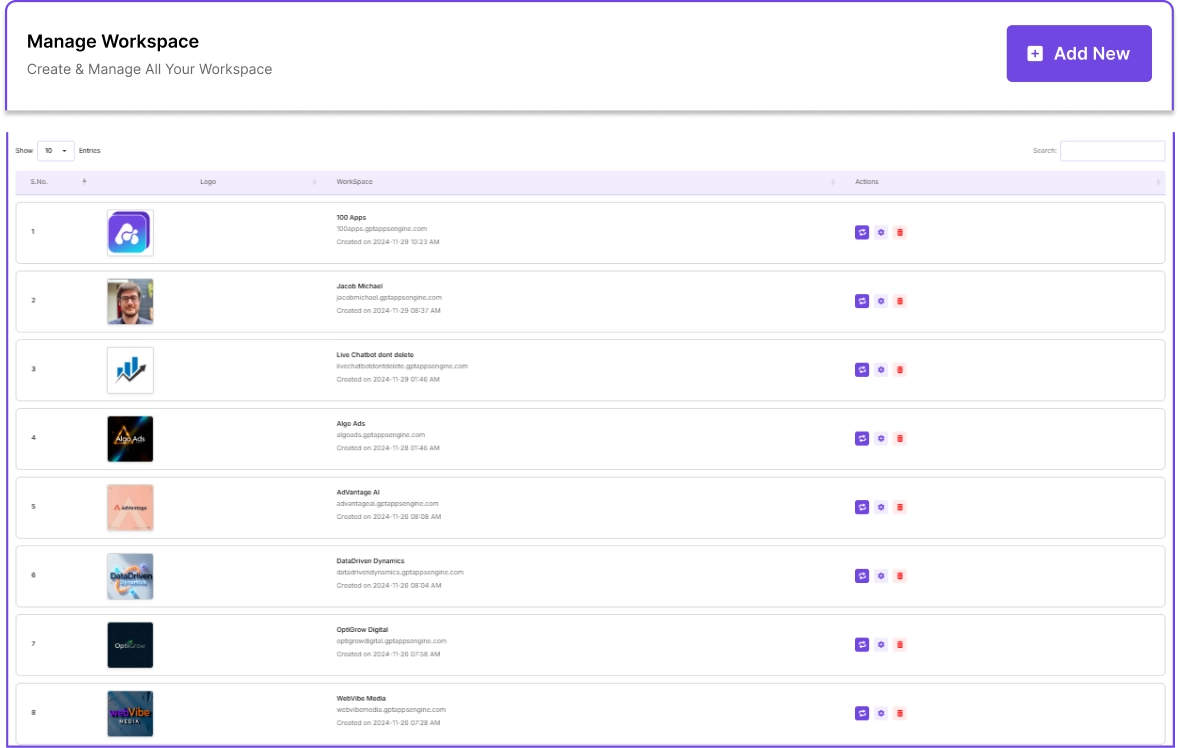Delete the WebVibe Media workspace
Screen dimensions: 1179x748
pyautogui.click(x=899, y=713)
